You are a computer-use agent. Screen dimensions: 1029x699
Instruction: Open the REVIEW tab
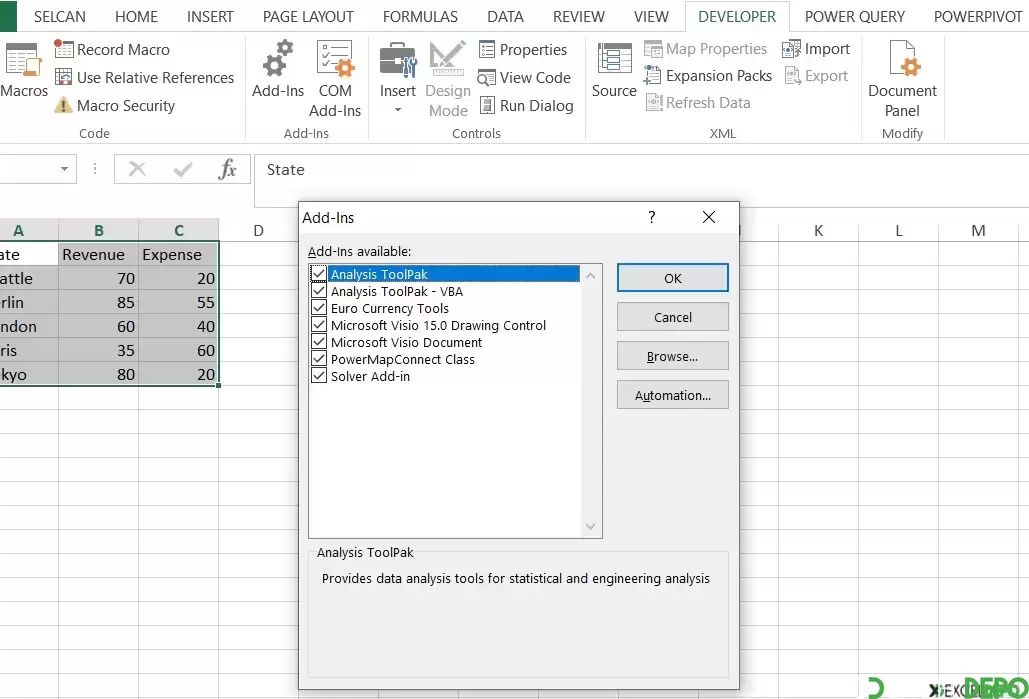[578, 16]
